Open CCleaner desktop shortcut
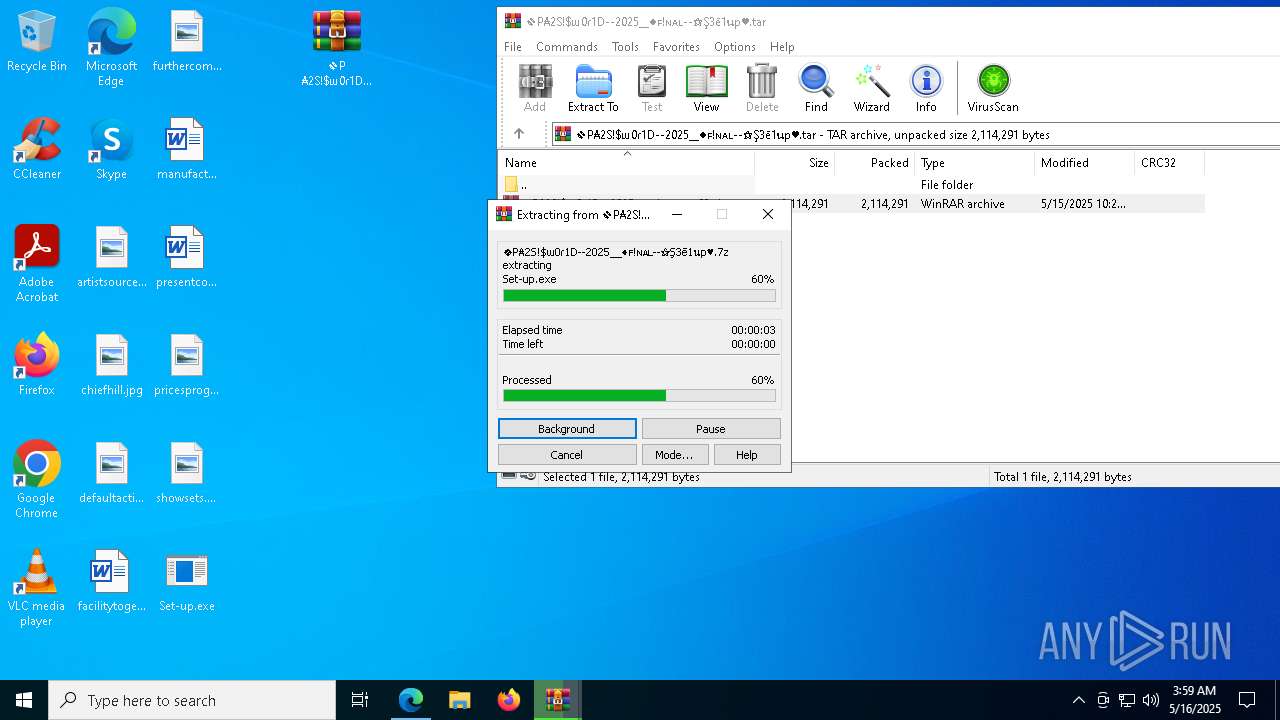 [x=37, y=150]
